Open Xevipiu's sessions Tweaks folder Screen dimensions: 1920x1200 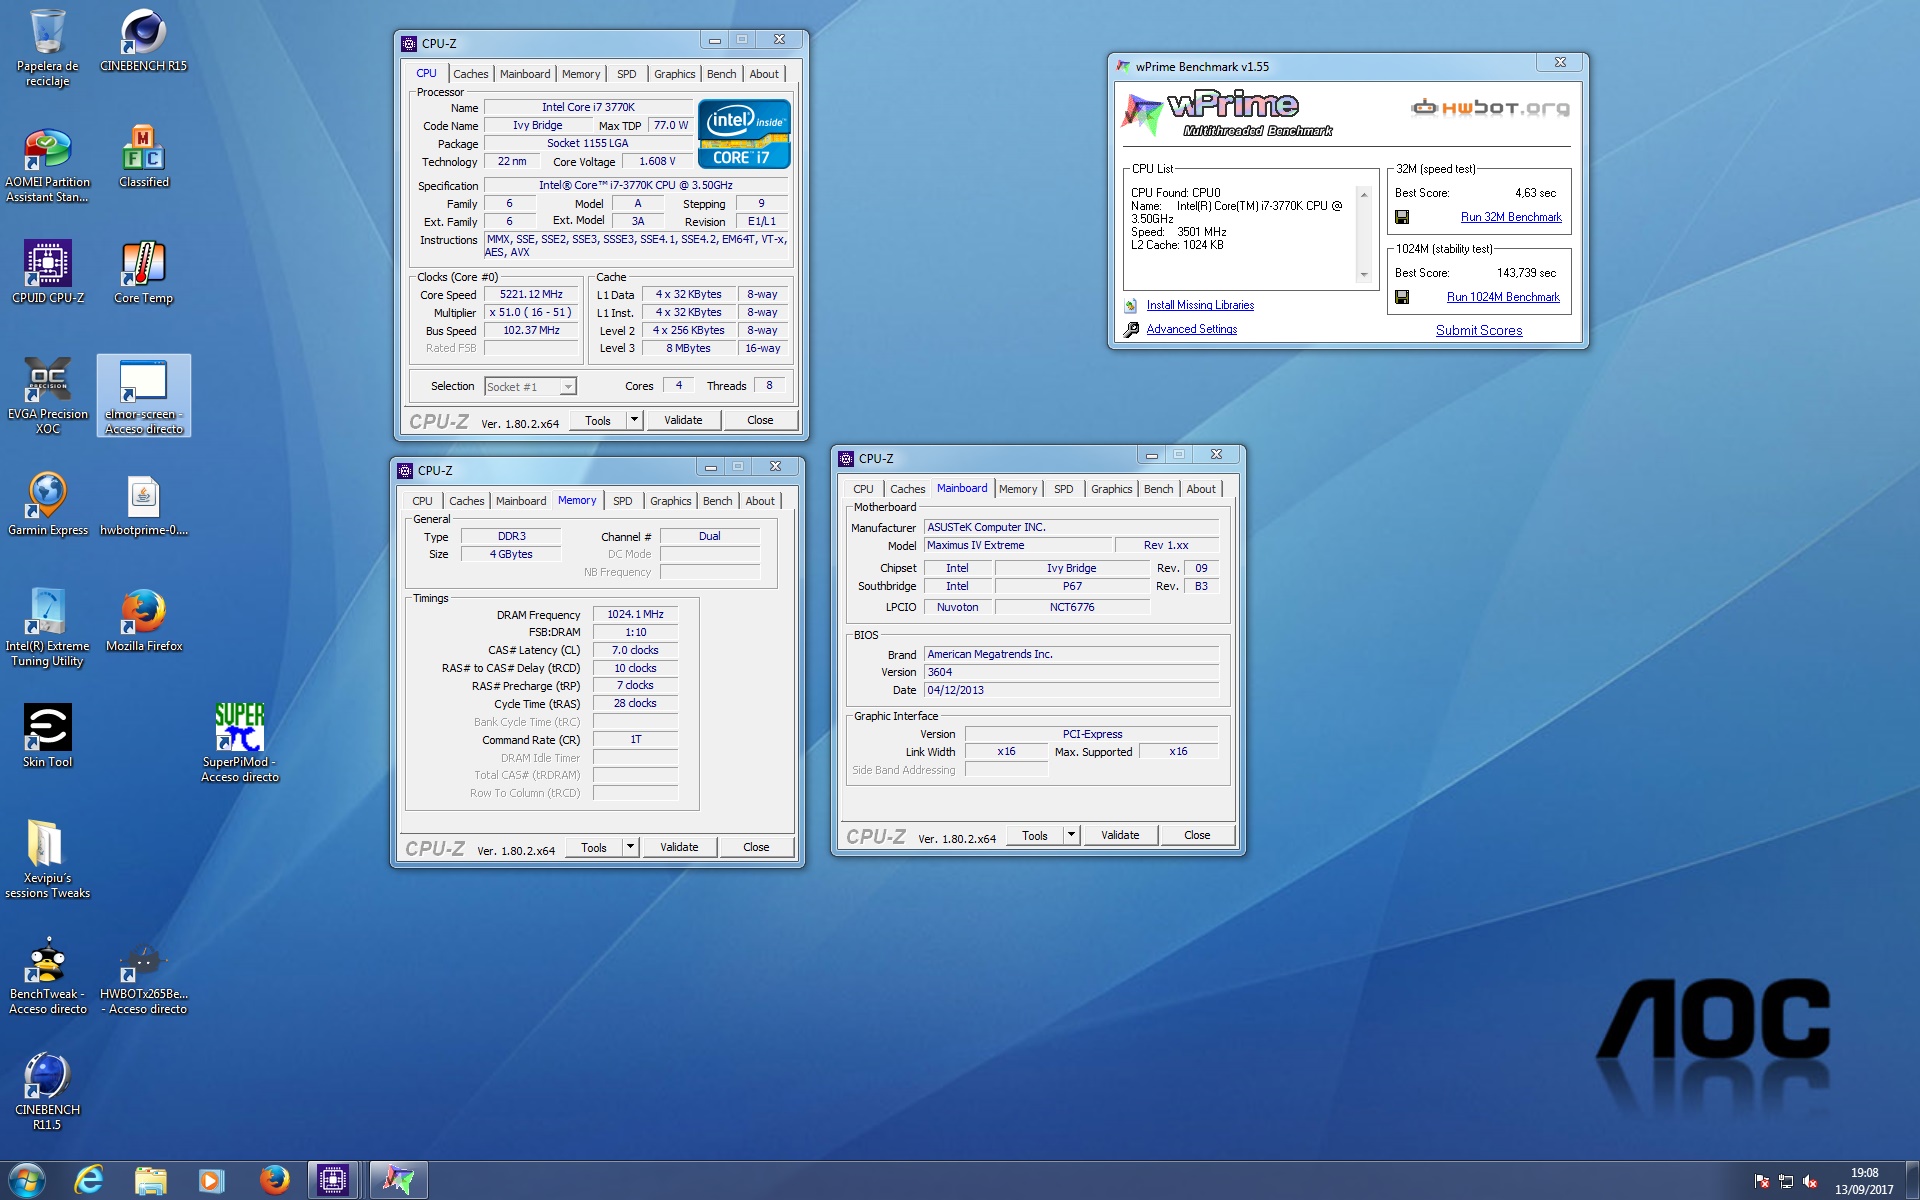click(x=47, y=859)
